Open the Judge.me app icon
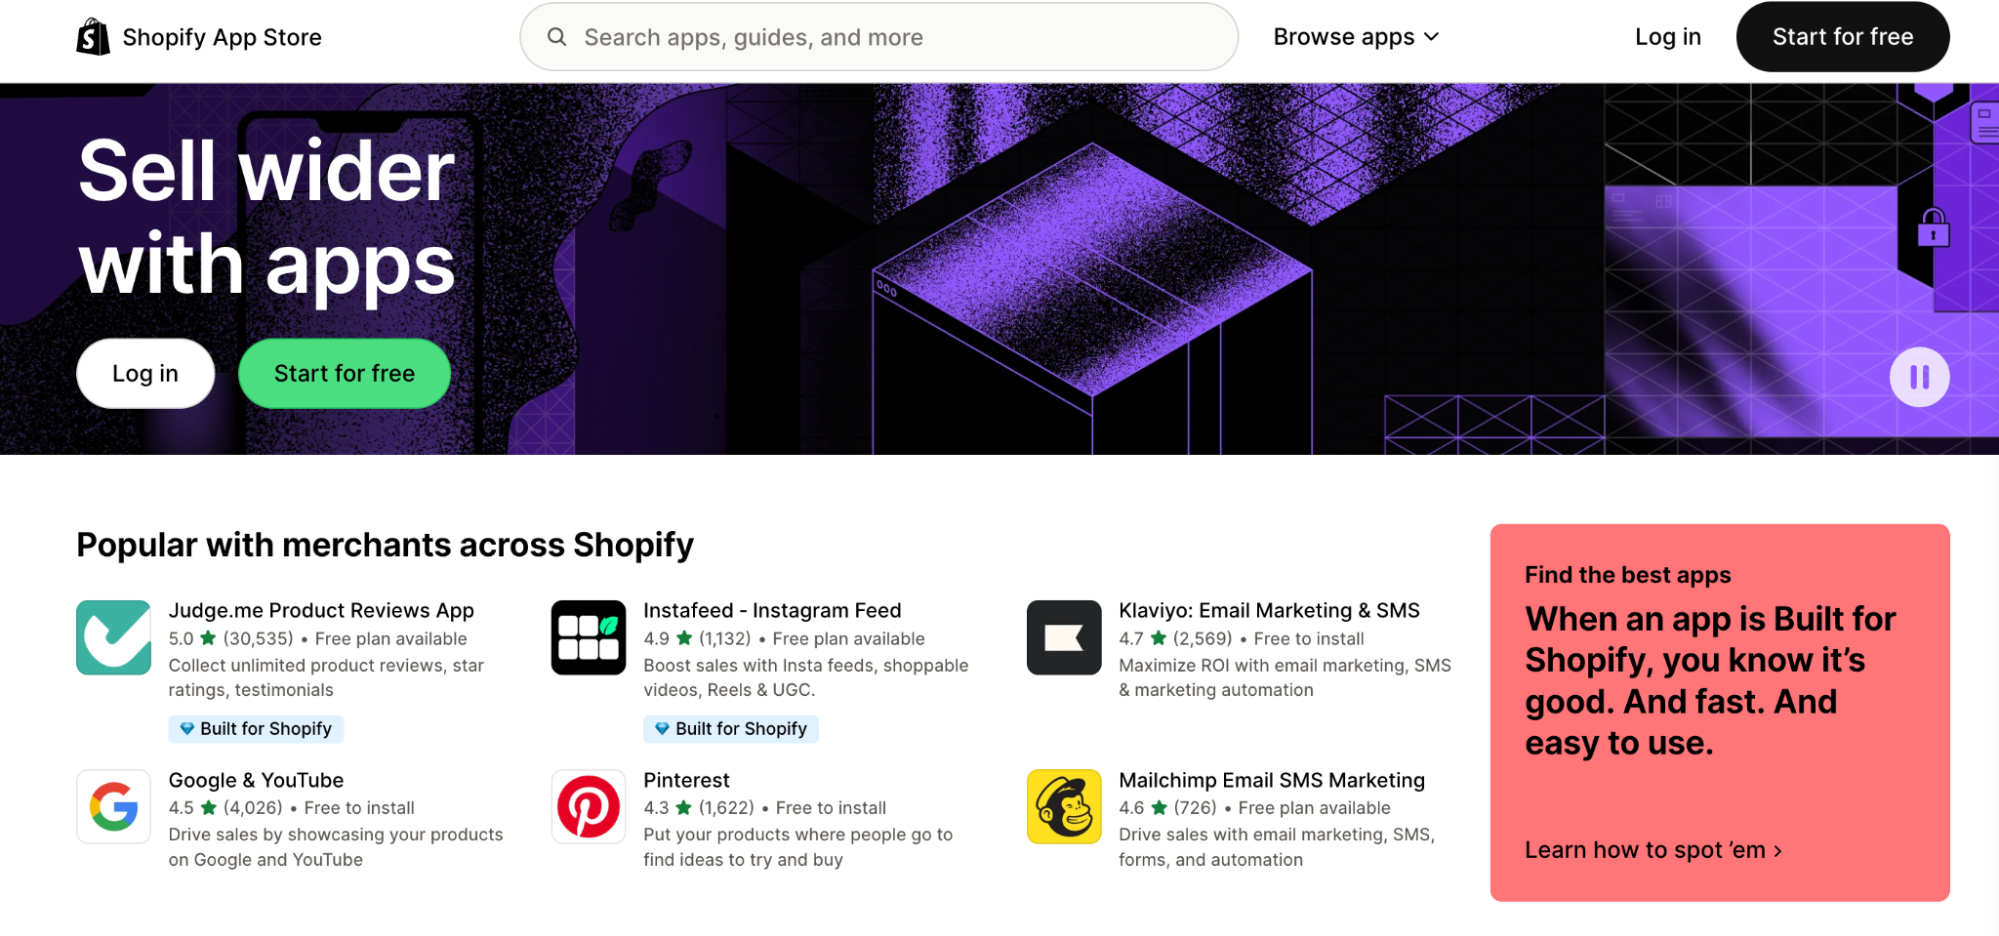Viewport: 1999px width, 936px height. pos(114,638)
